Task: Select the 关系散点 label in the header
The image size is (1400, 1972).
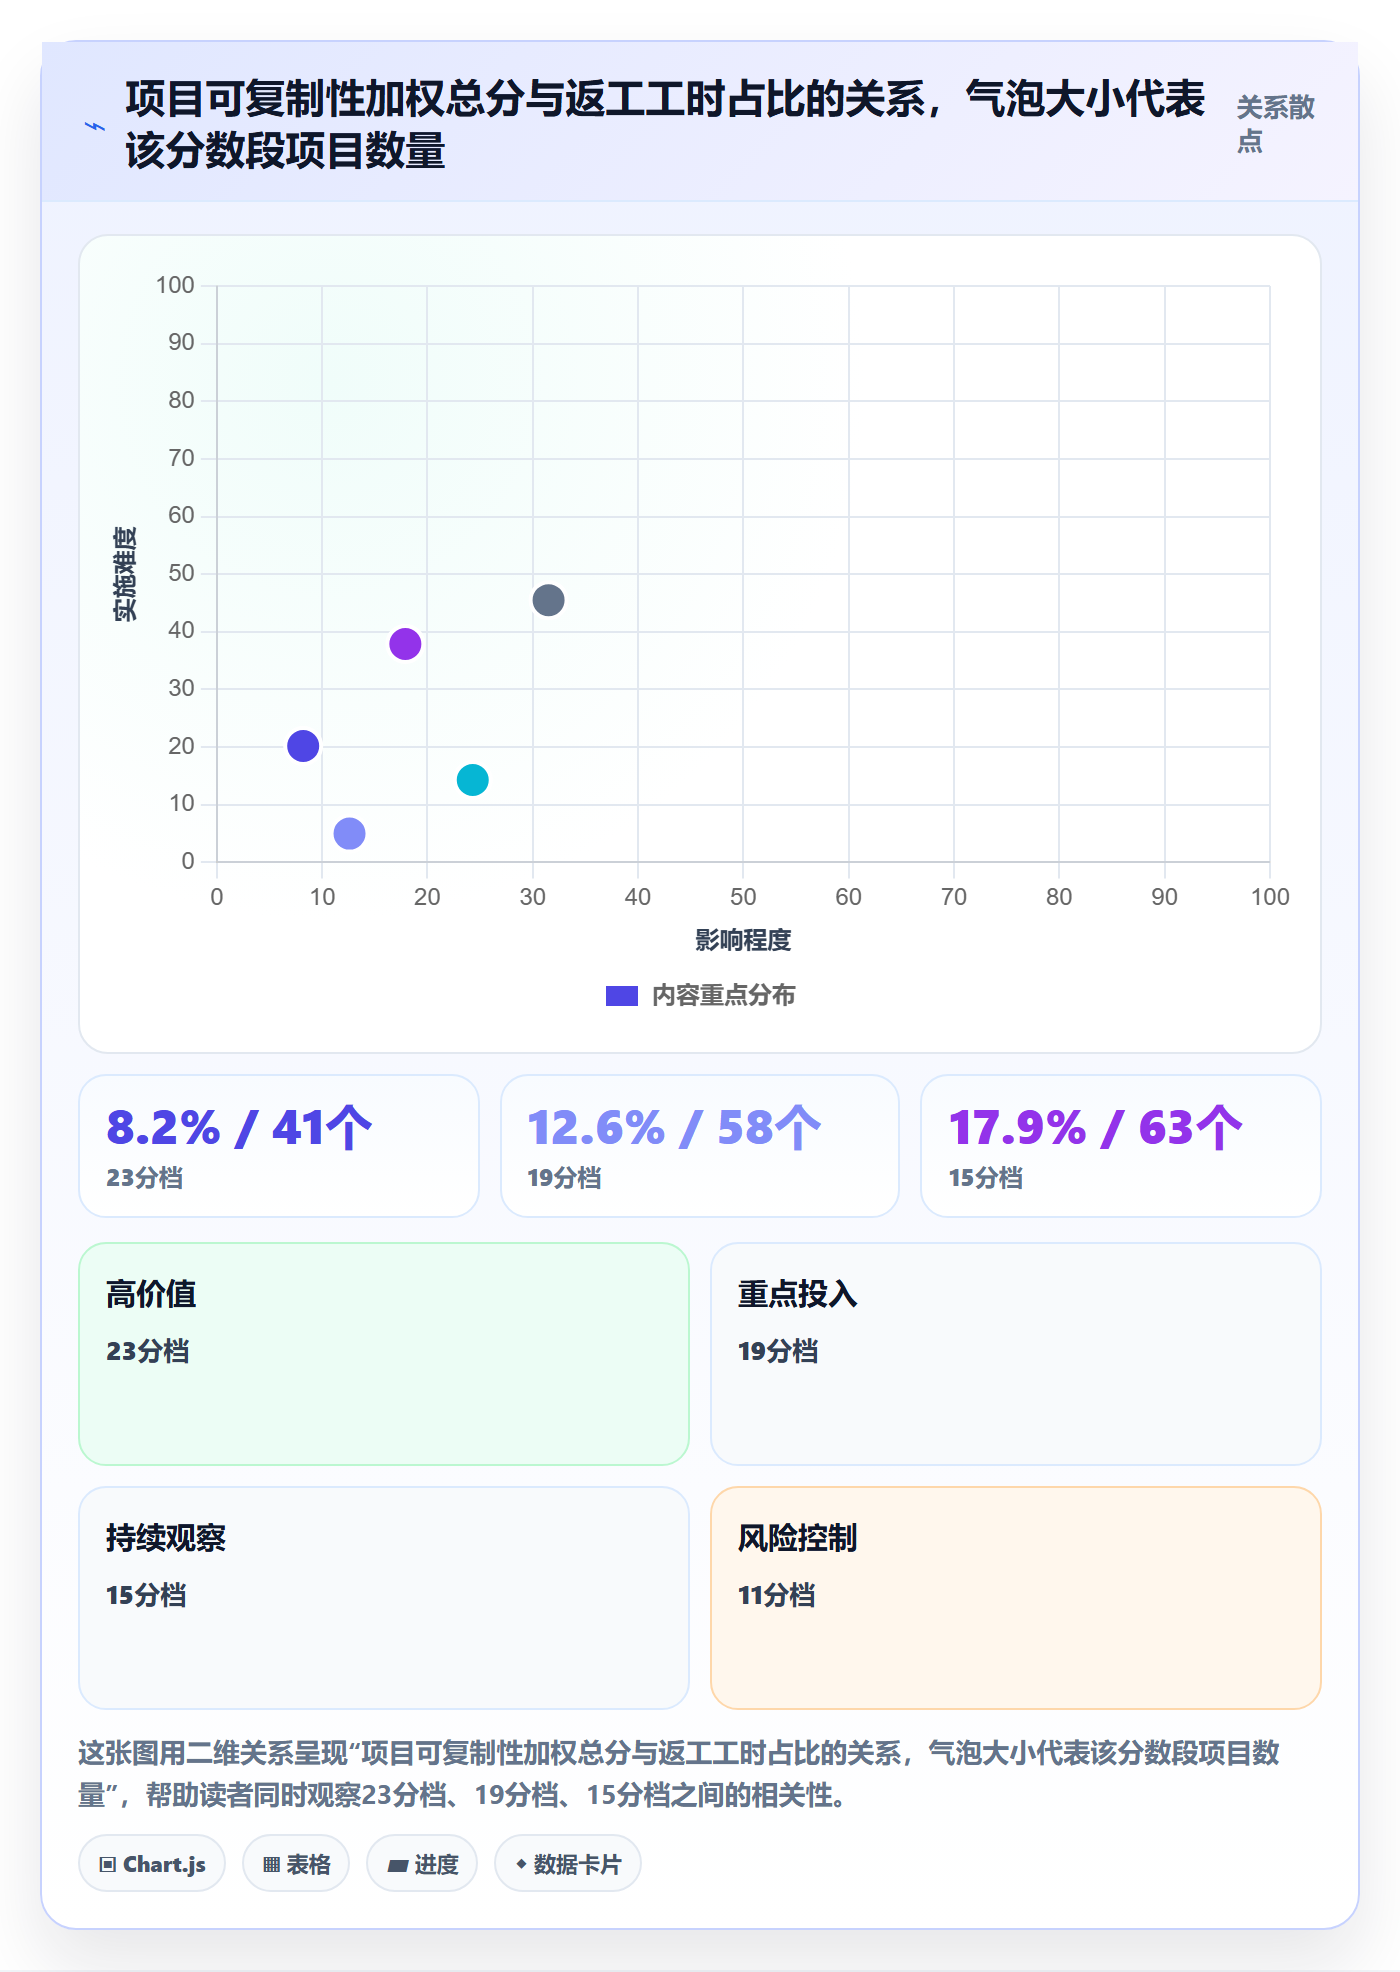Action: coord(1275,124)
